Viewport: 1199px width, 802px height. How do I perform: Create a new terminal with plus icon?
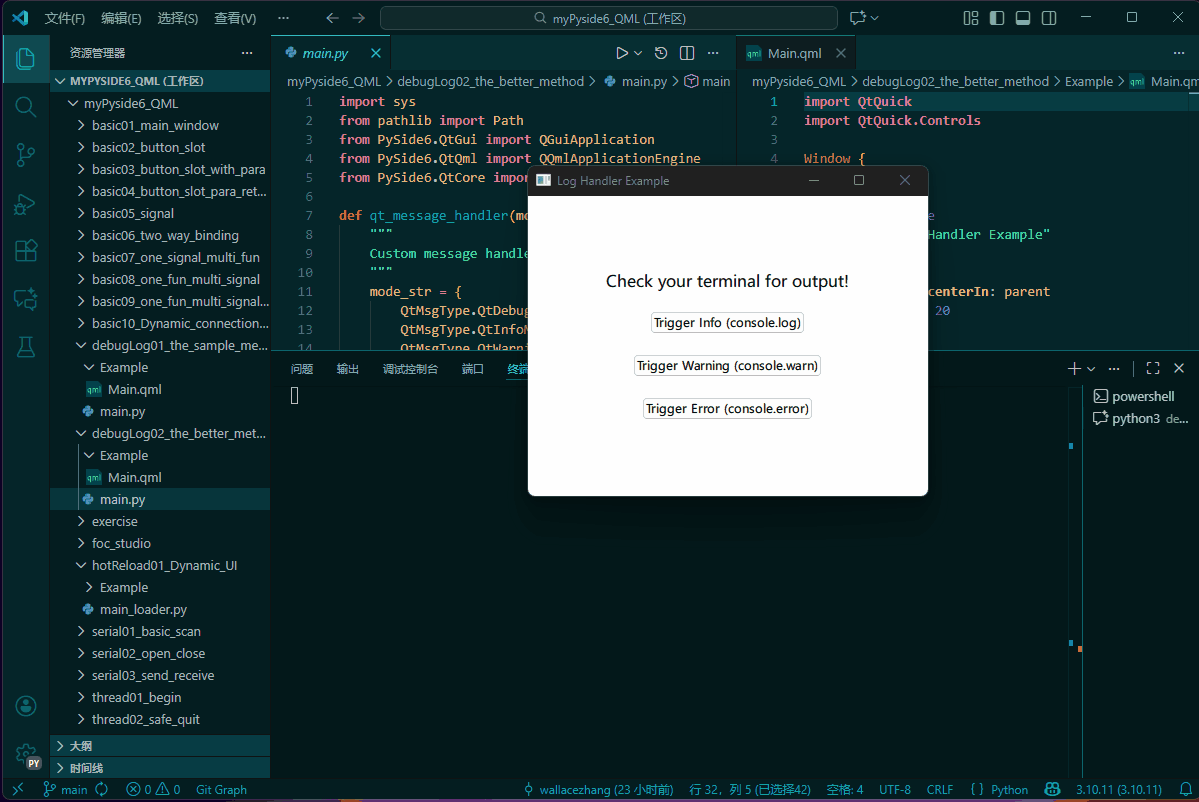click(x=1074, y=369)
